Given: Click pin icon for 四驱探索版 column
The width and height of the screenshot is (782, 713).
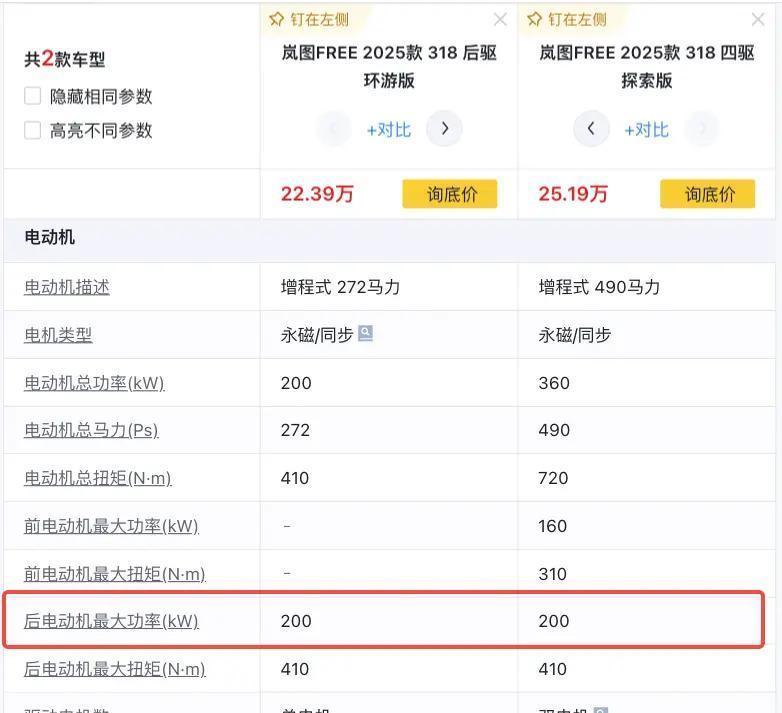Looking at the screenshot, I should pos(534,19).
